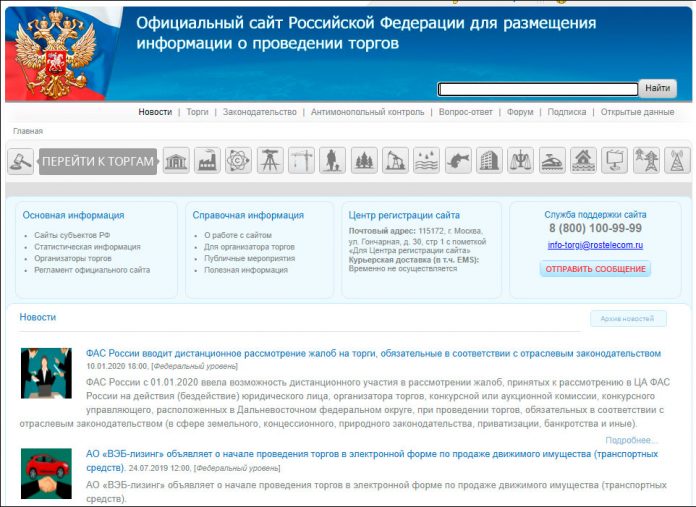
Task: Select the billboard advertising icon
Action: (x=615, y=161)
